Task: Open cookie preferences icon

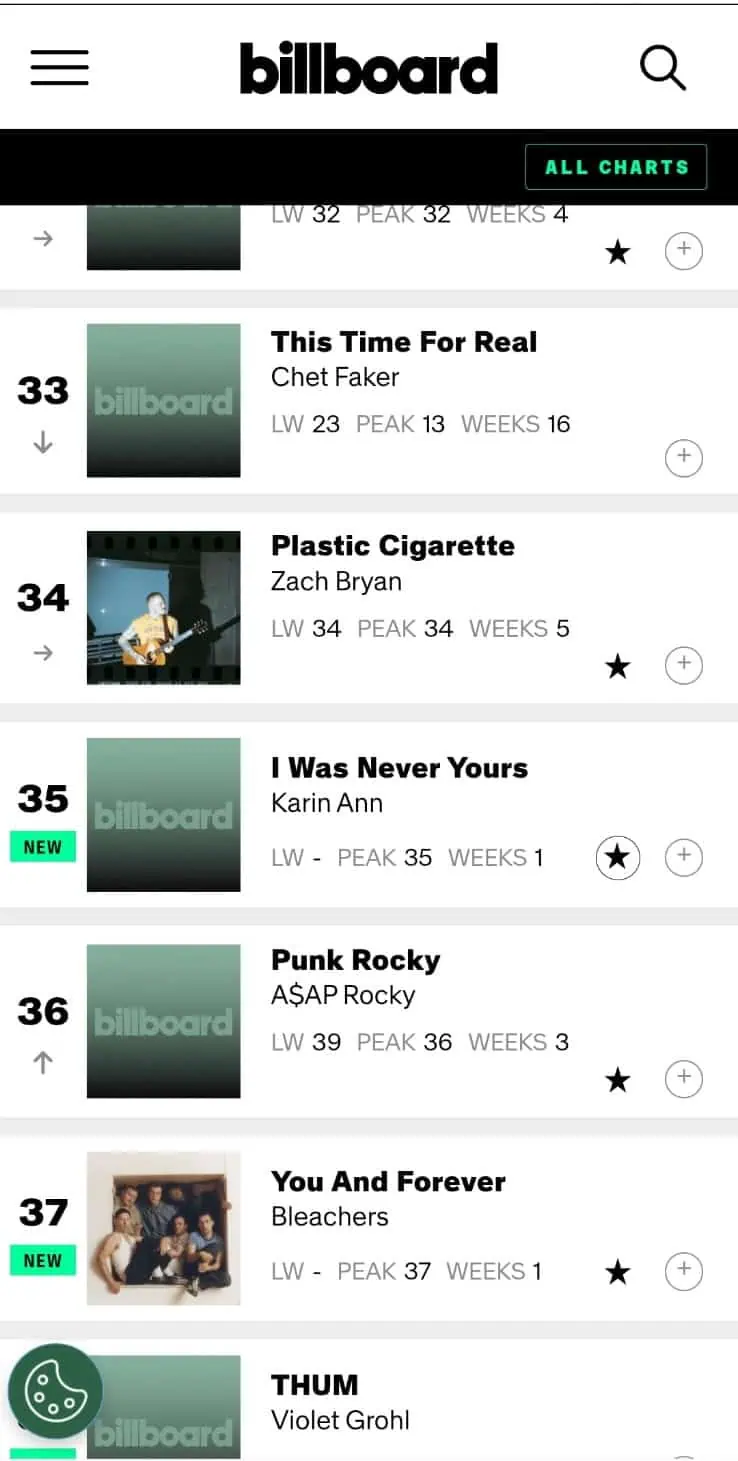Action: 55,1391
